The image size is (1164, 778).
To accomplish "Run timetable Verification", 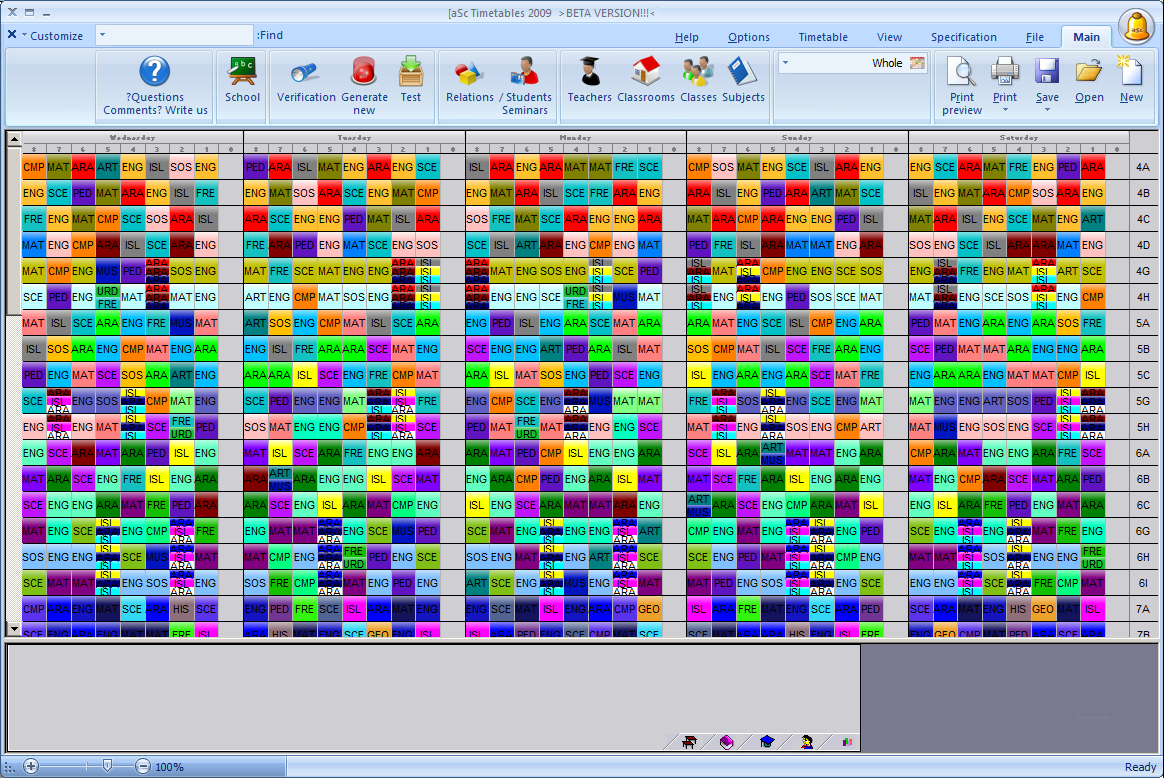I will click(x=306, y=80).
